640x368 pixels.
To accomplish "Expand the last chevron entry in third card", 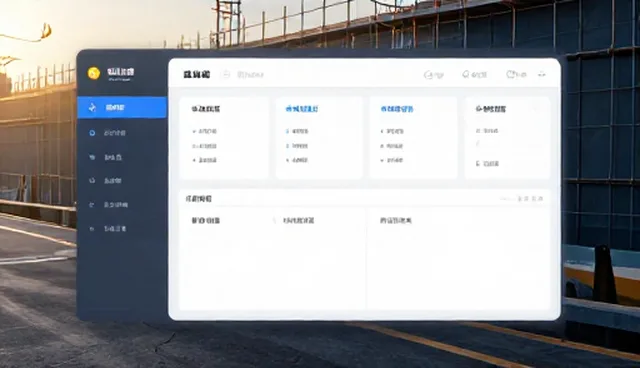I will pyautogui.click(x=392, y=160).
